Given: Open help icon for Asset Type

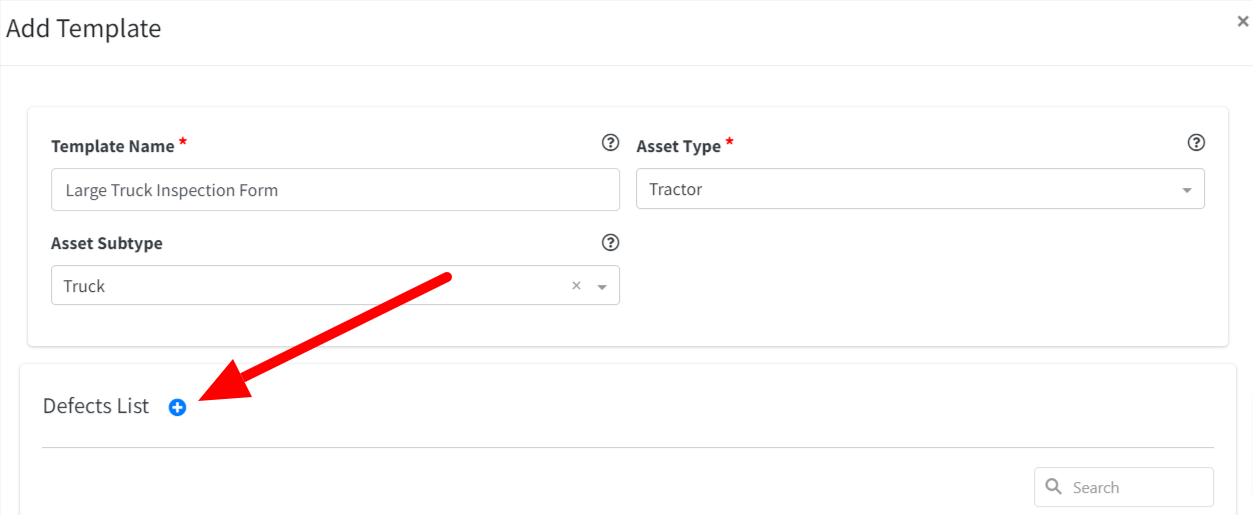Looking at the screenshot, I should pos(1195,143).
